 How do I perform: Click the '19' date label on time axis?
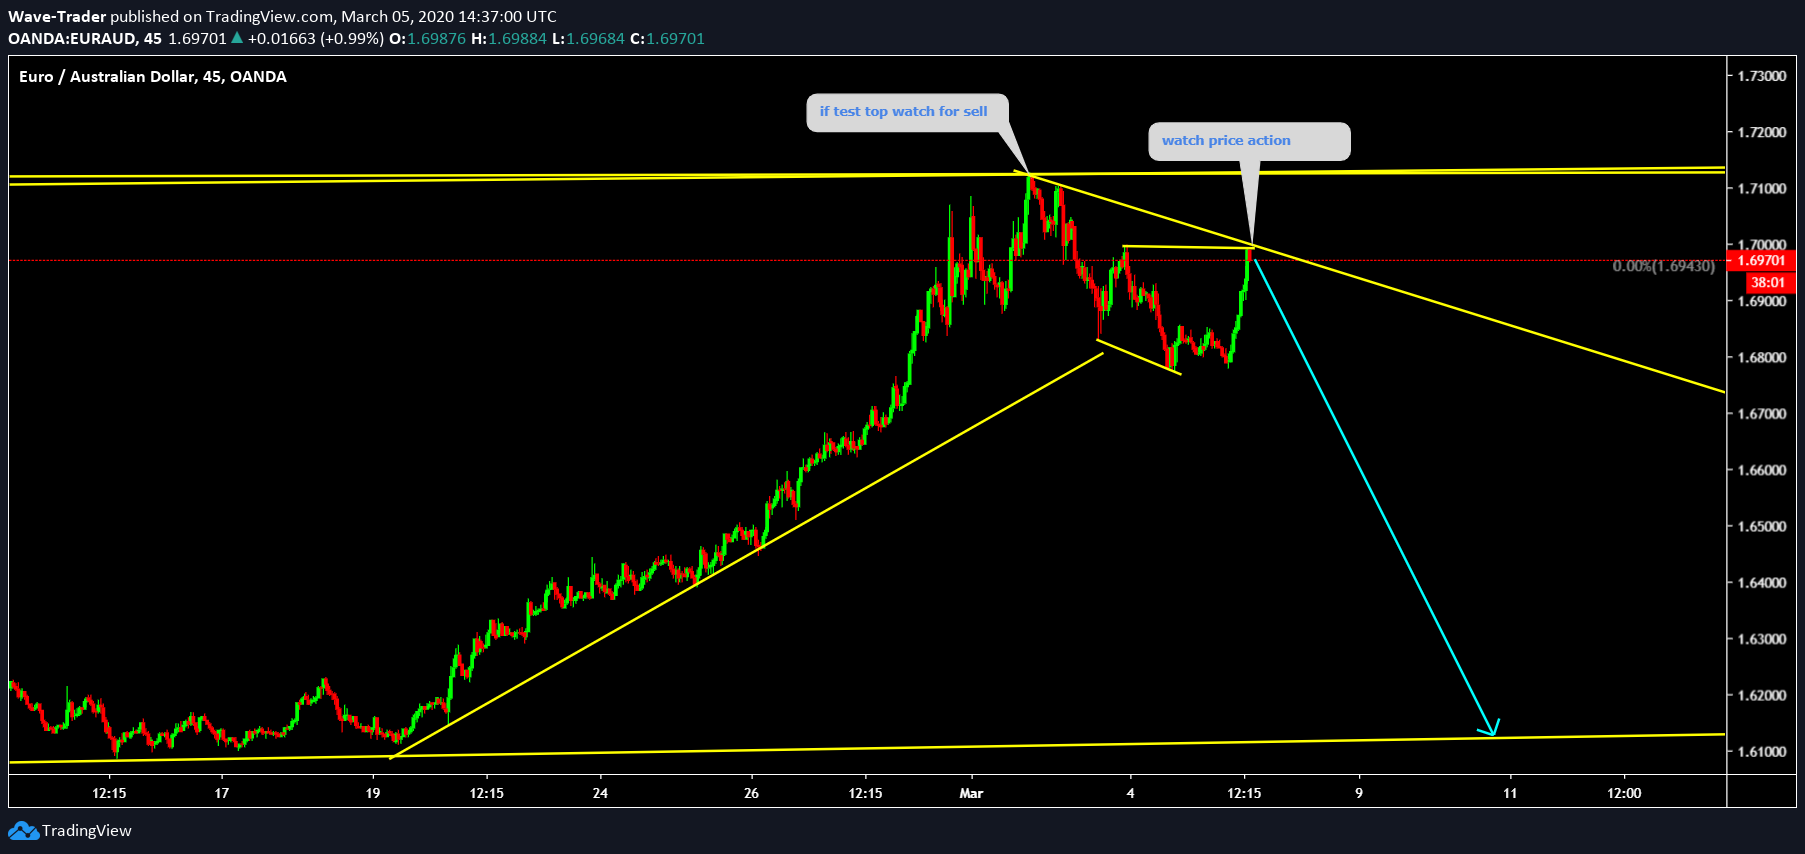click(x=373, y=794)
